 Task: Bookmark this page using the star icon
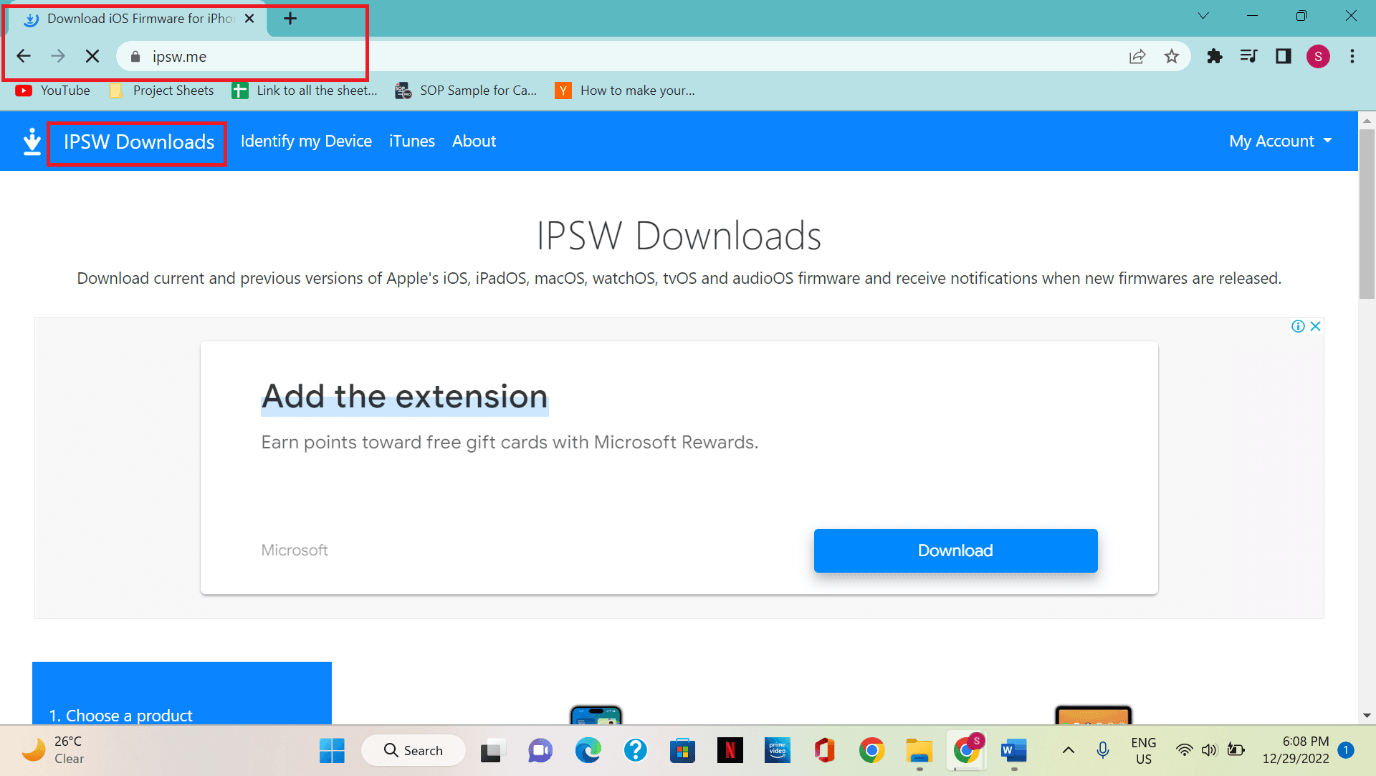click(x=1171, y=56)
